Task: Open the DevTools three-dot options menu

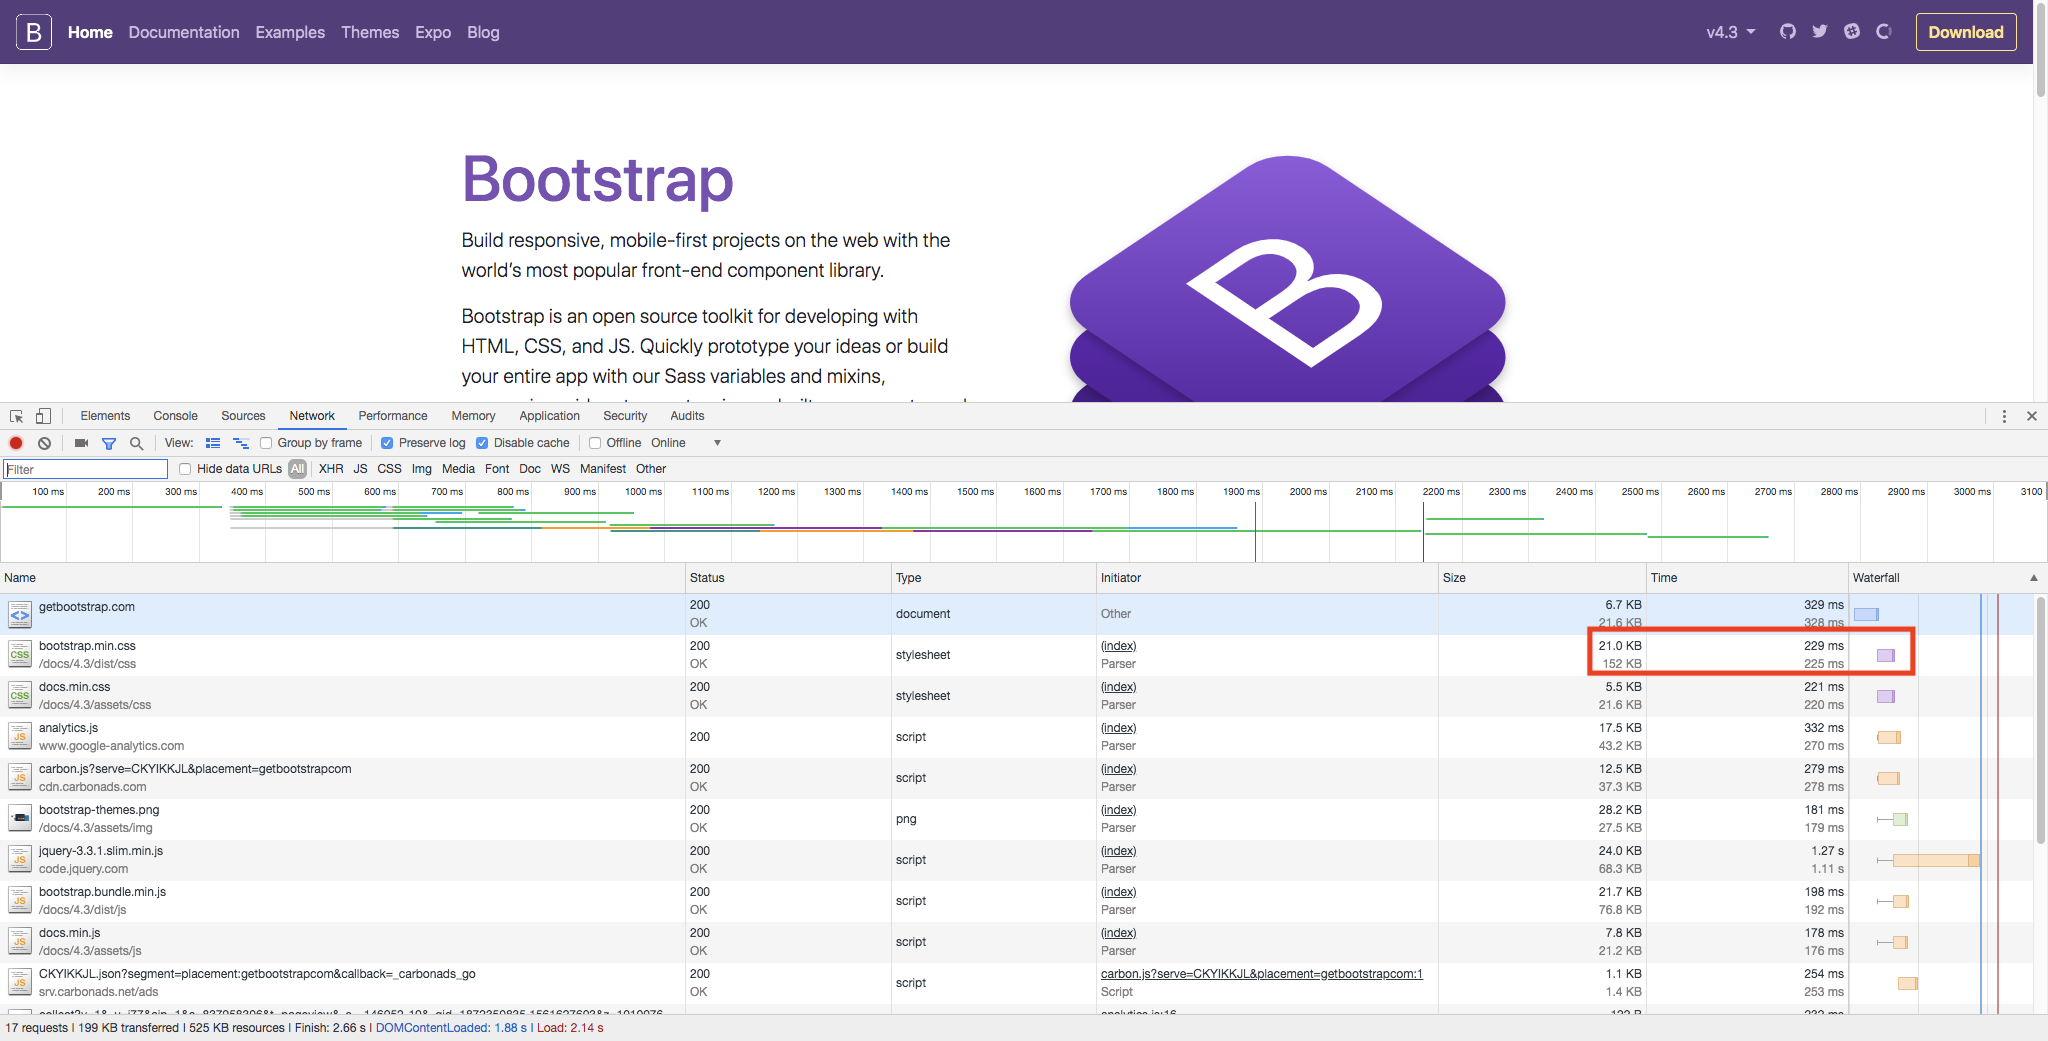Action: coord(2004,416)
